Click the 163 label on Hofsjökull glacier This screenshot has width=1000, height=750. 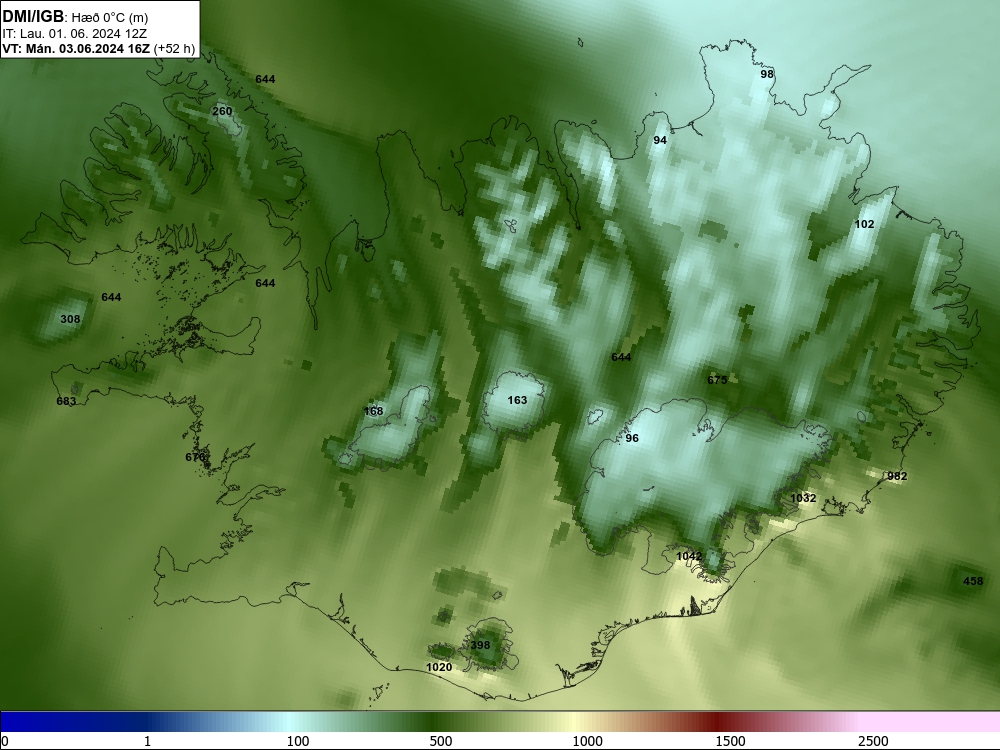[x=517, y=400]
